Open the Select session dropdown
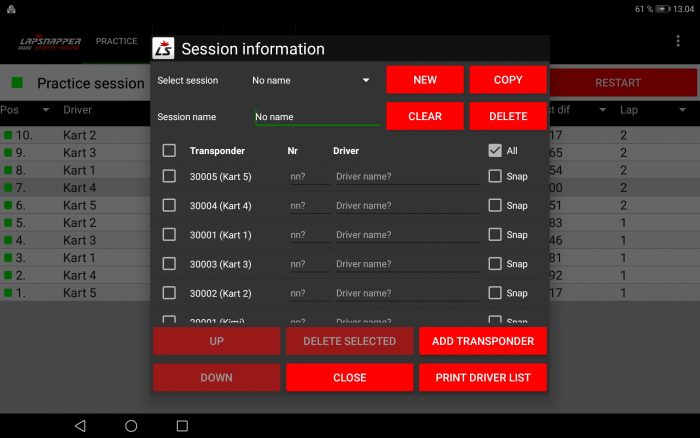This screenshot has width=700, height=438. [x=311, y=80]
